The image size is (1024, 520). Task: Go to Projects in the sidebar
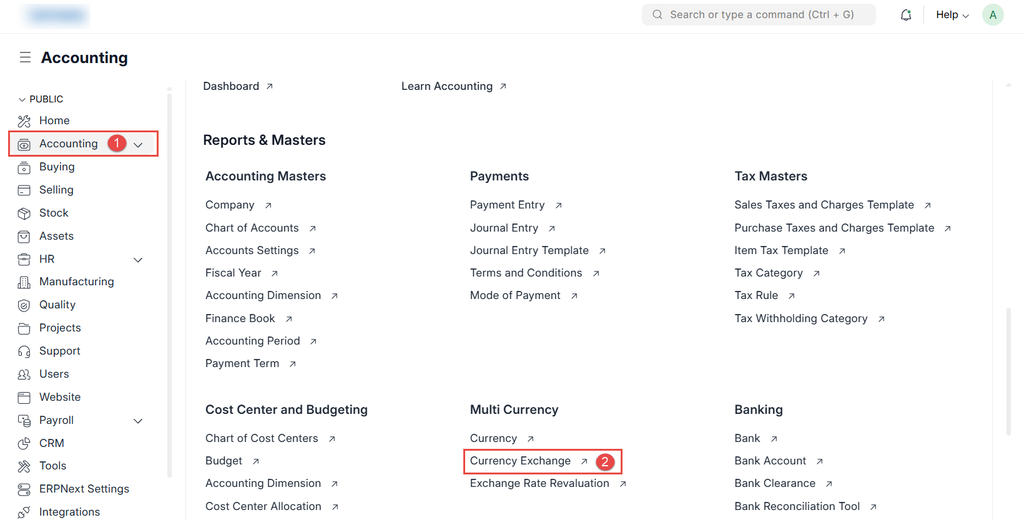60,328
